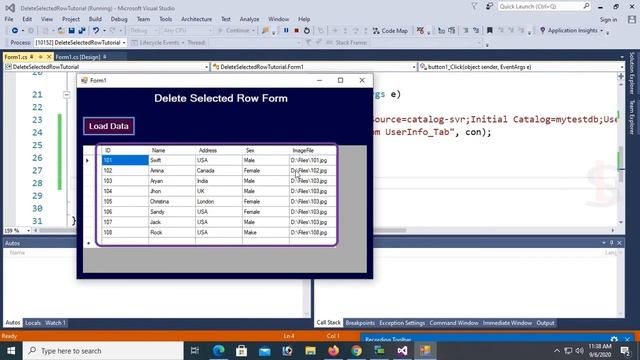Viewport: 640px width, 360px height.
Task: Open Google Chrome from the taskbar
Action: [356, 351]
